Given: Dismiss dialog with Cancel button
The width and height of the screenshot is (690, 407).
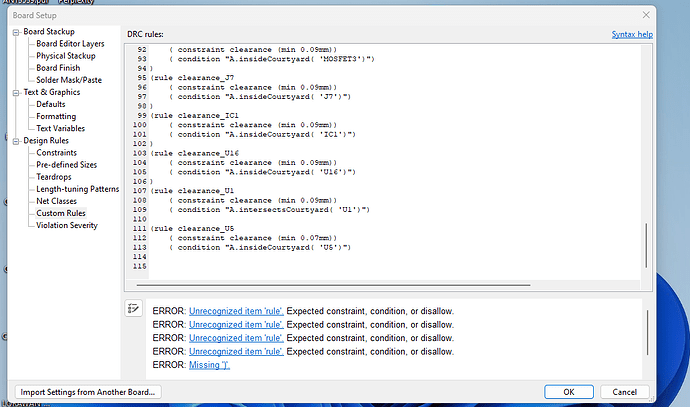Looking at the screenshot, I should (x=624, y=392).
